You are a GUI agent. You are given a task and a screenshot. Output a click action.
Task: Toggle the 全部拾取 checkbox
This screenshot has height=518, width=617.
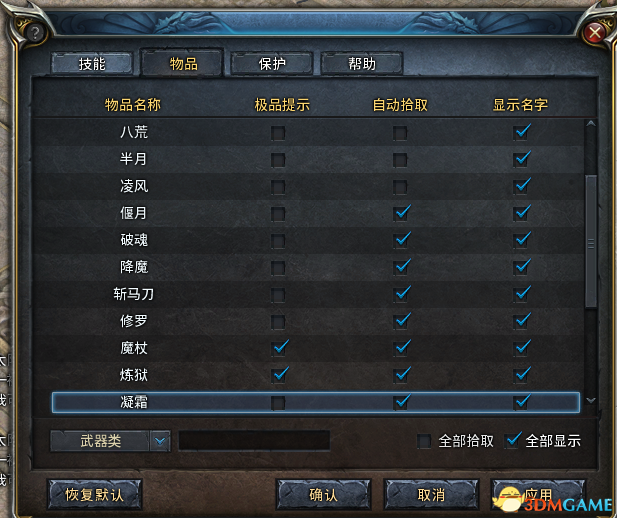pos(424,441)
